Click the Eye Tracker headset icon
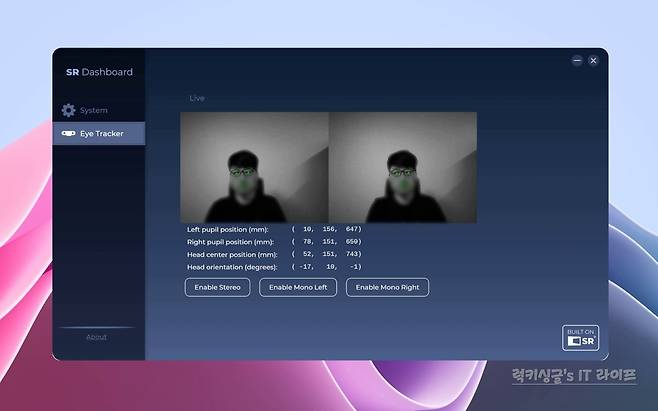Screen dimensions: 658x411 click(68, 134)
